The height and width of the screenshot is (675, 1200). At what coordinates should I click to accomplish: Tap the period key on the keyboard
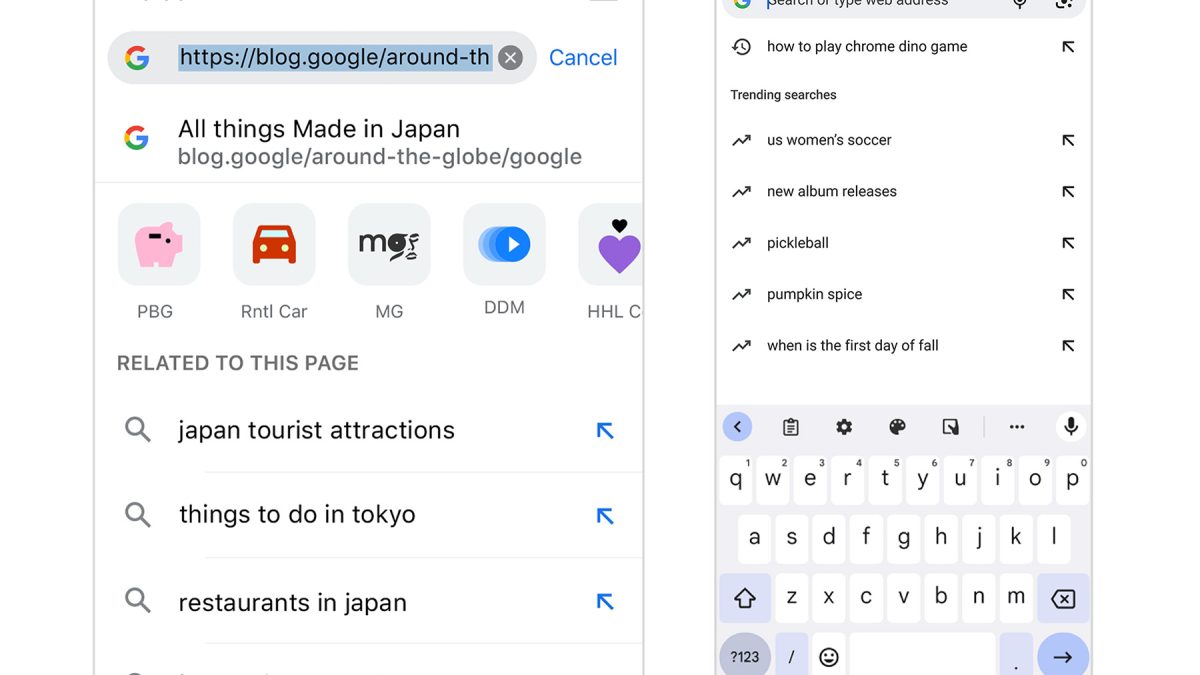1016,655
